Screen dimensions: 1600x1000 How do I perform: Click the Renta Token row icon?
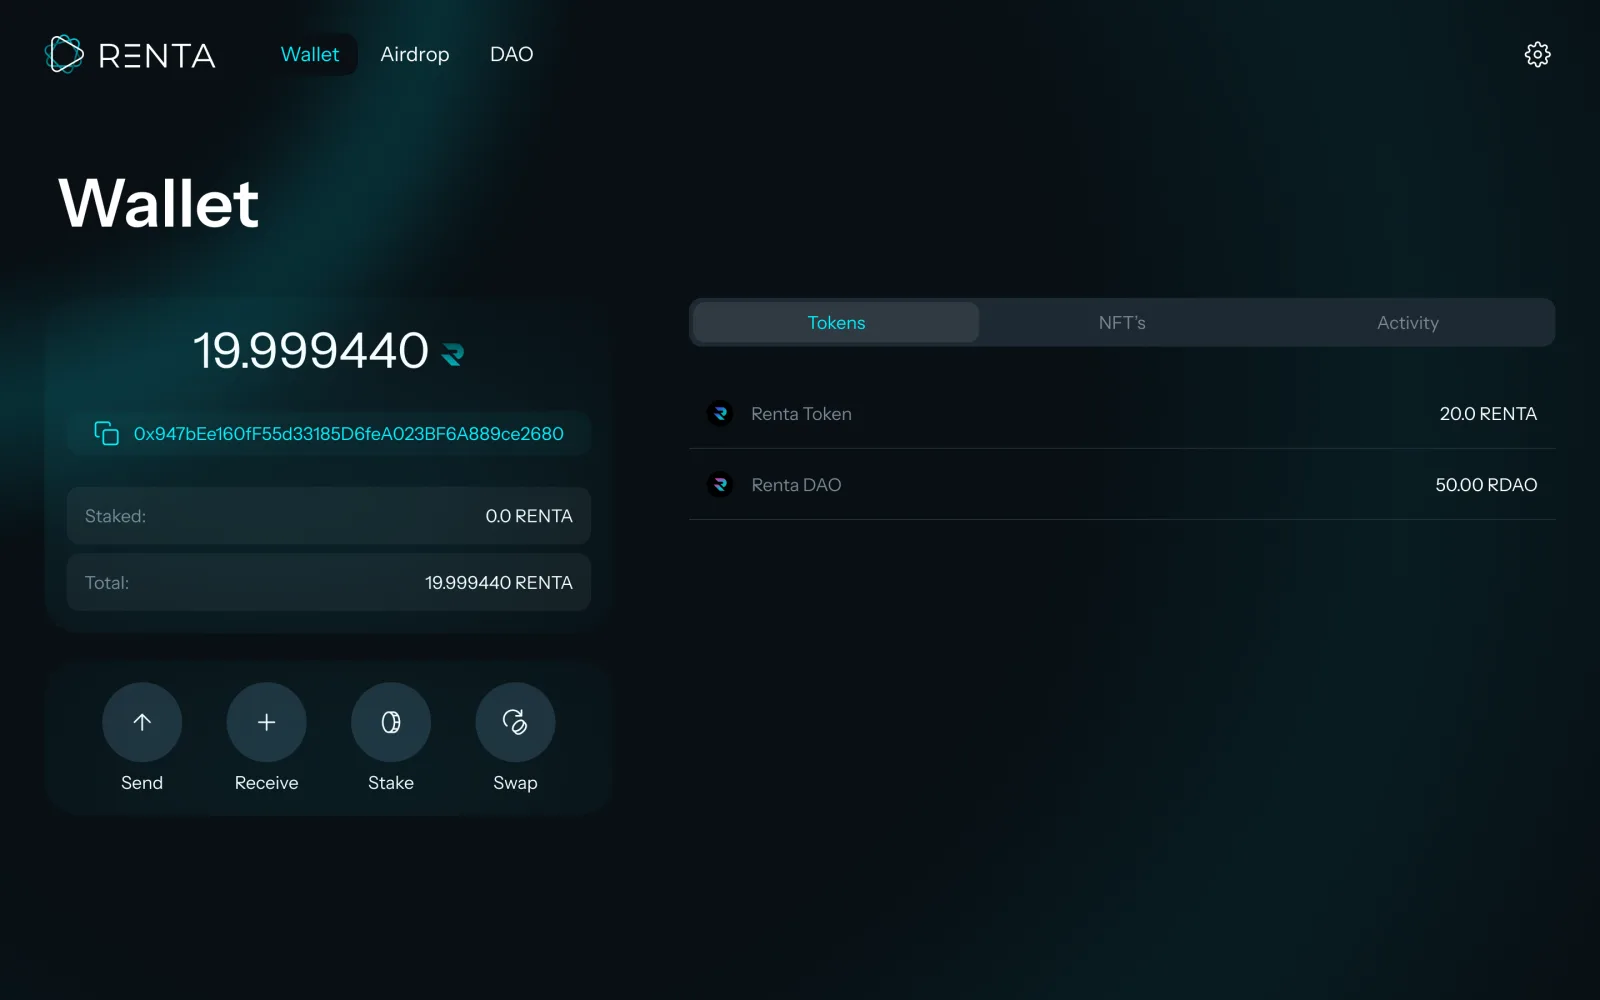720,413
